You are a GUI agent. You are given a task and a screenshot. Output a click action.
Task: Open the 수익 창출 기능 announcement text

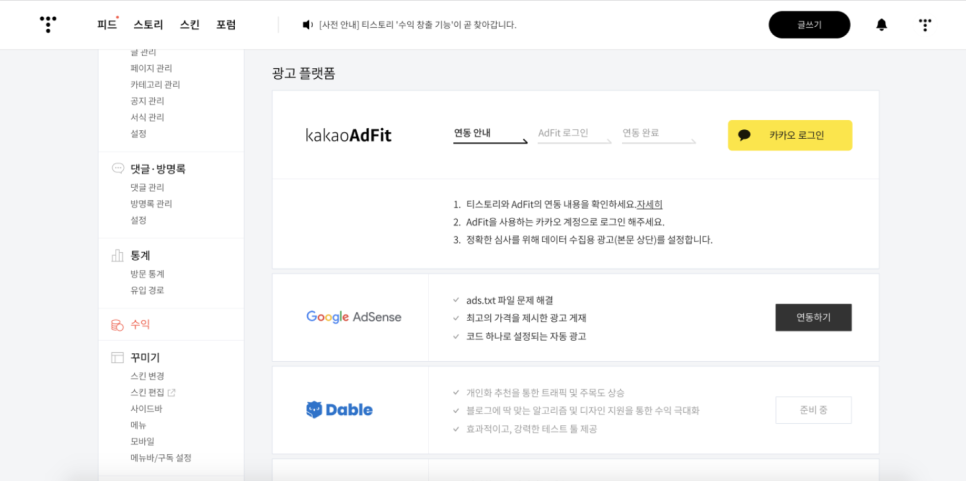pyautogui.click(x=418, y=25)
